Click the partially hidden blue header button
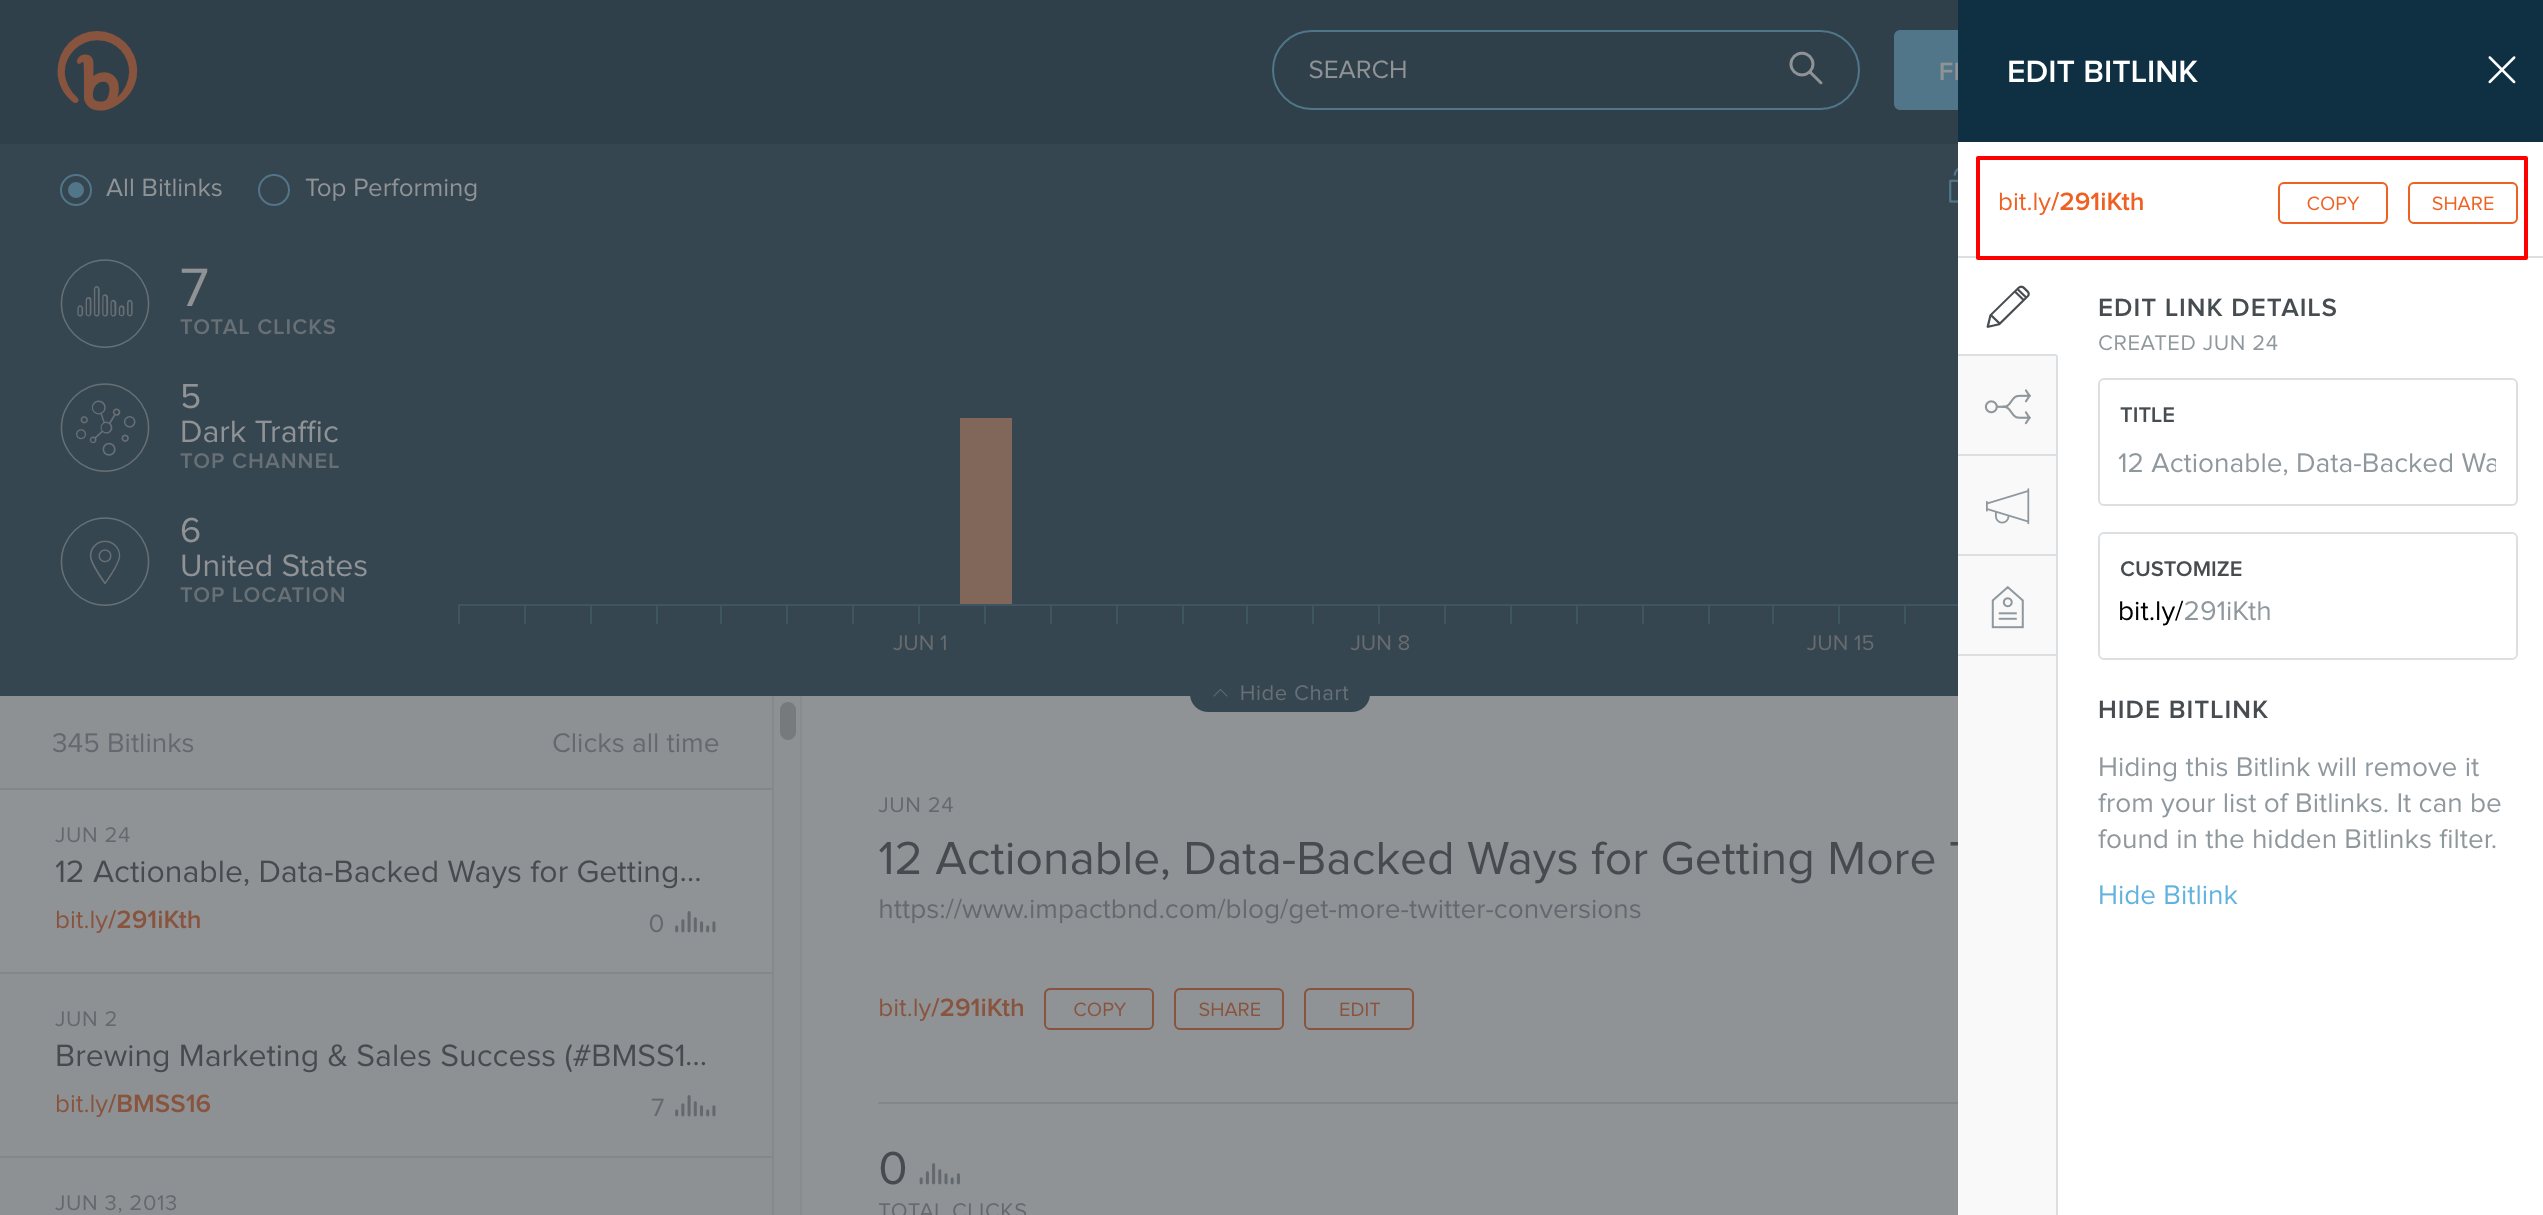The image size is (2543, 1215). [x=1926, y=70]
